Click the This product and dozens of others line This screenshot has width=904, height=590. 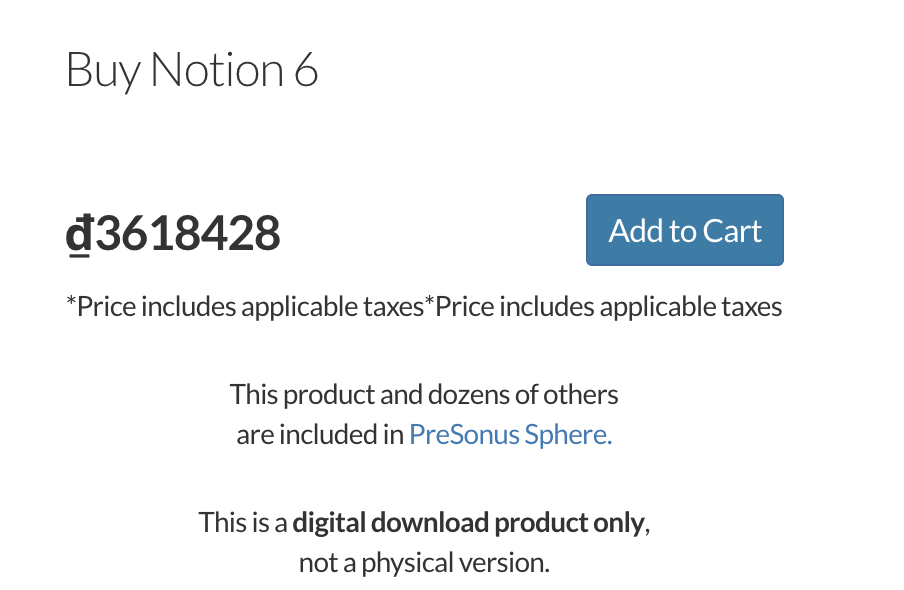pyautogui.click(x=424, y=395)
